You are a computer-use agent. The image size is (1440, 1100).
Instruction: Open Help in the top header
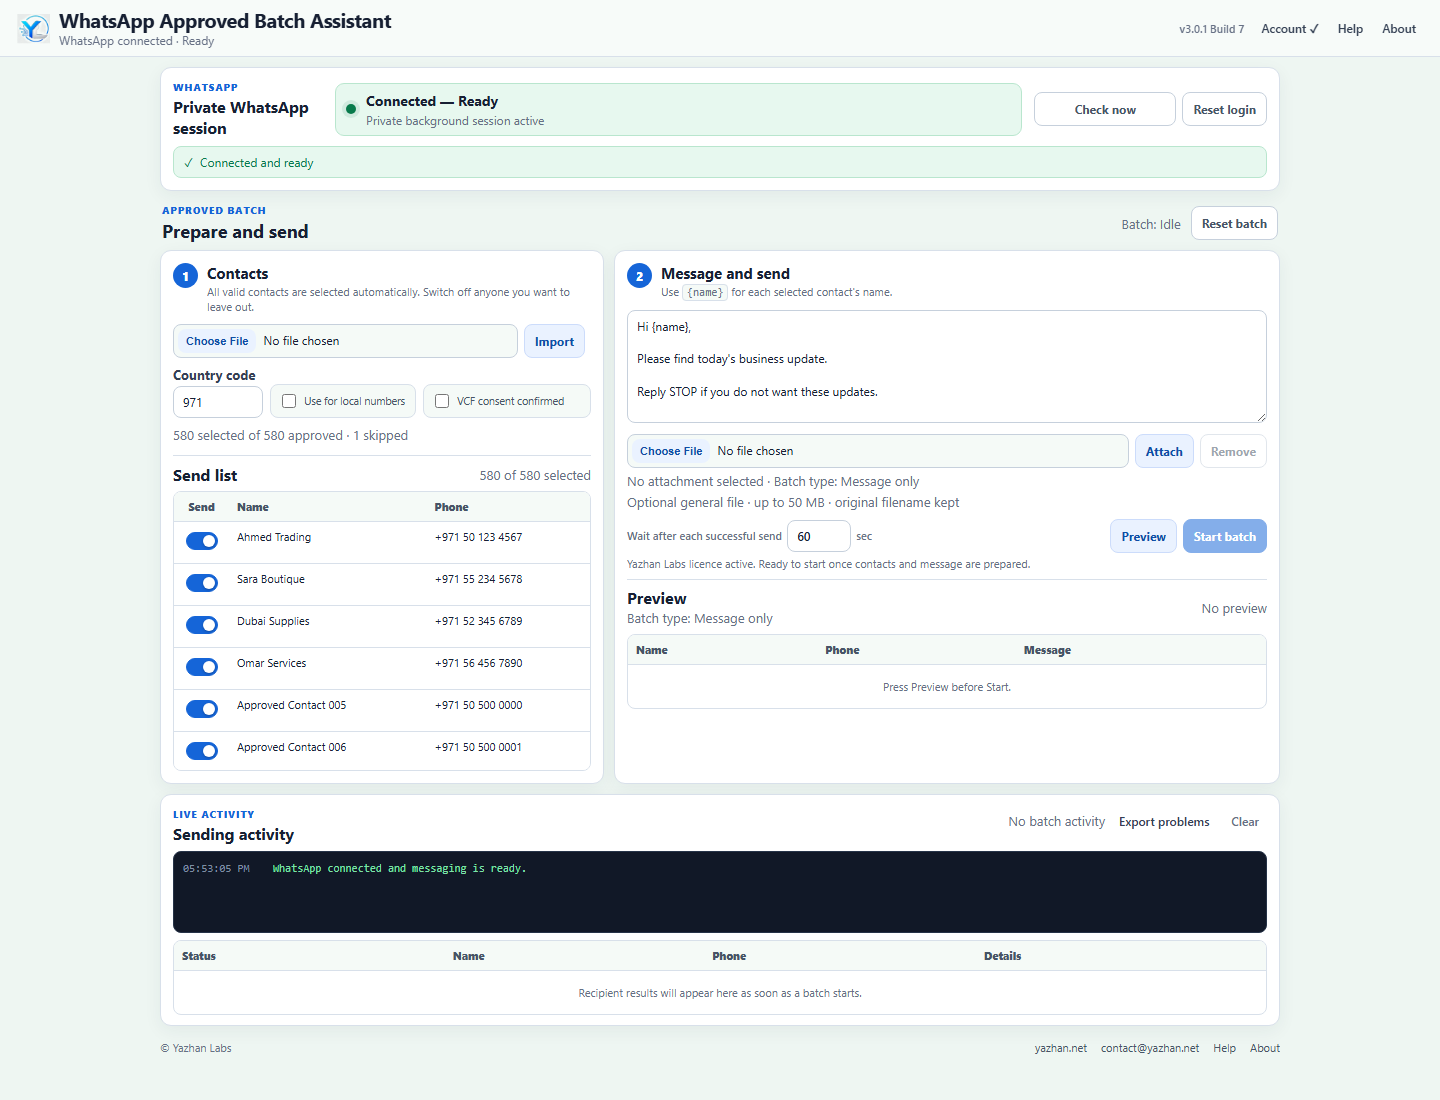(1350, 29)
